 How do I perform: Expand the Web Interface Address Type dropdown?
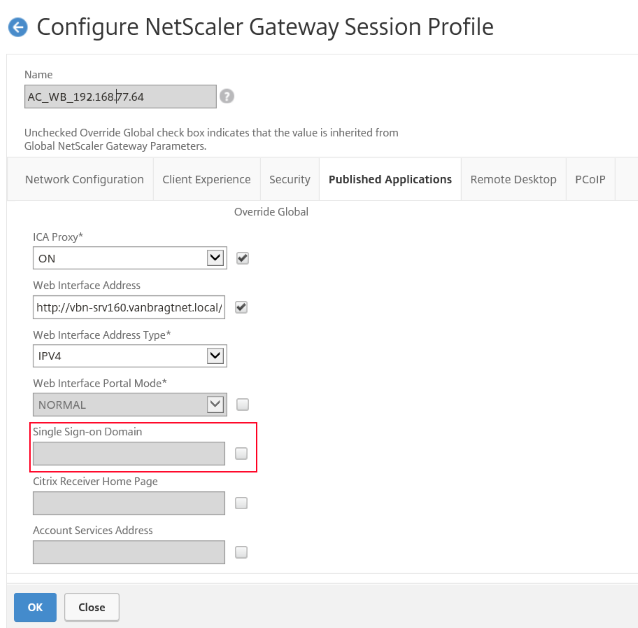click(130, 356)
